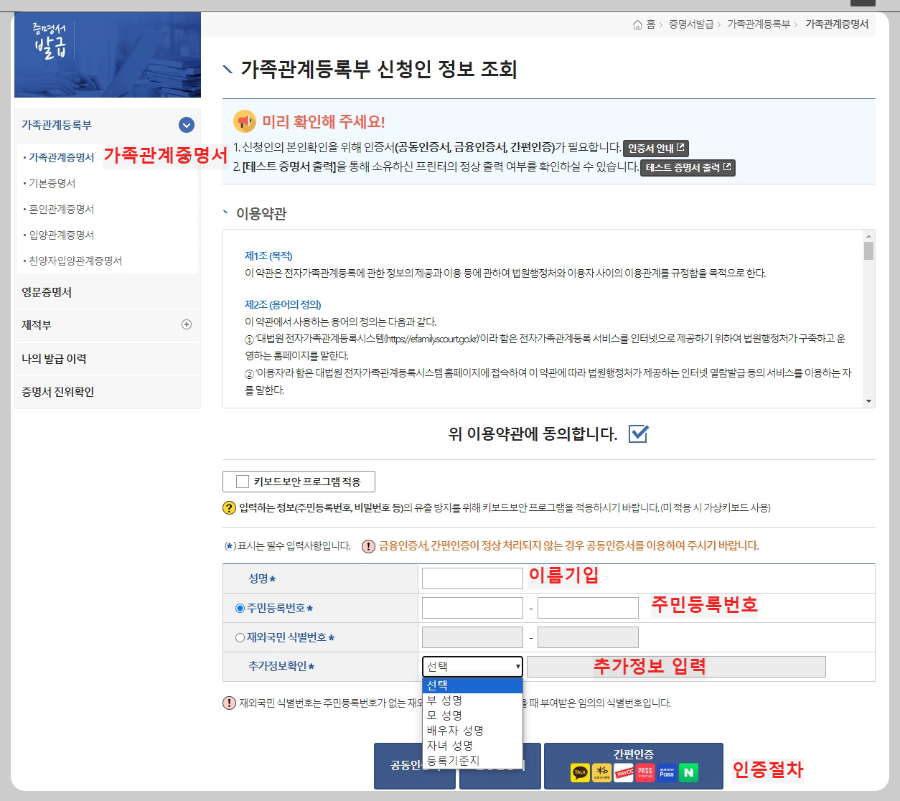Open 혼인관계증명서 in sidebar

(61, 209)
